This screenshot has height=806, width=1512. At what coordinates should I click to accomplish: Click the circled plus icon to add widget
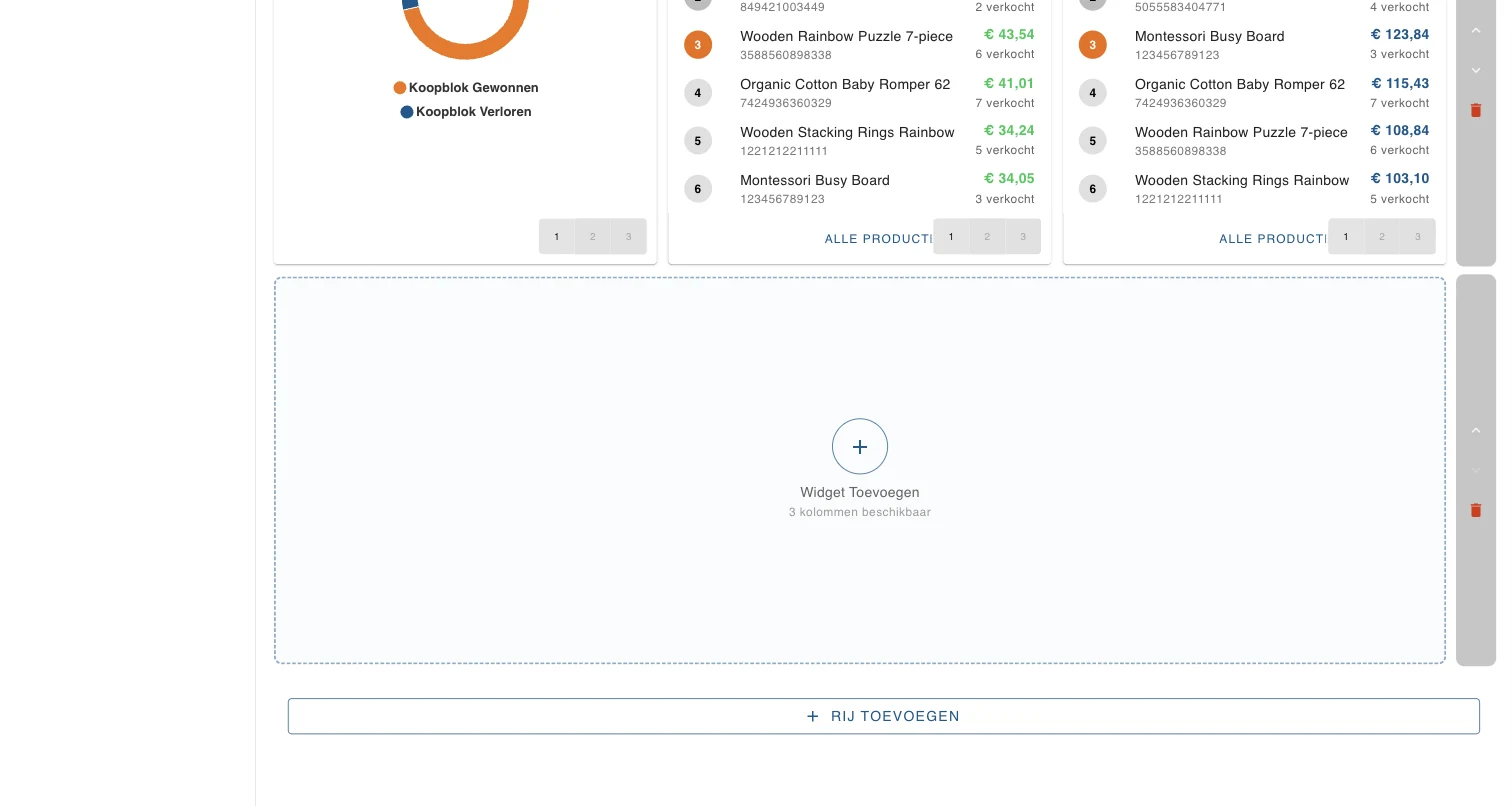pos(860,446)
